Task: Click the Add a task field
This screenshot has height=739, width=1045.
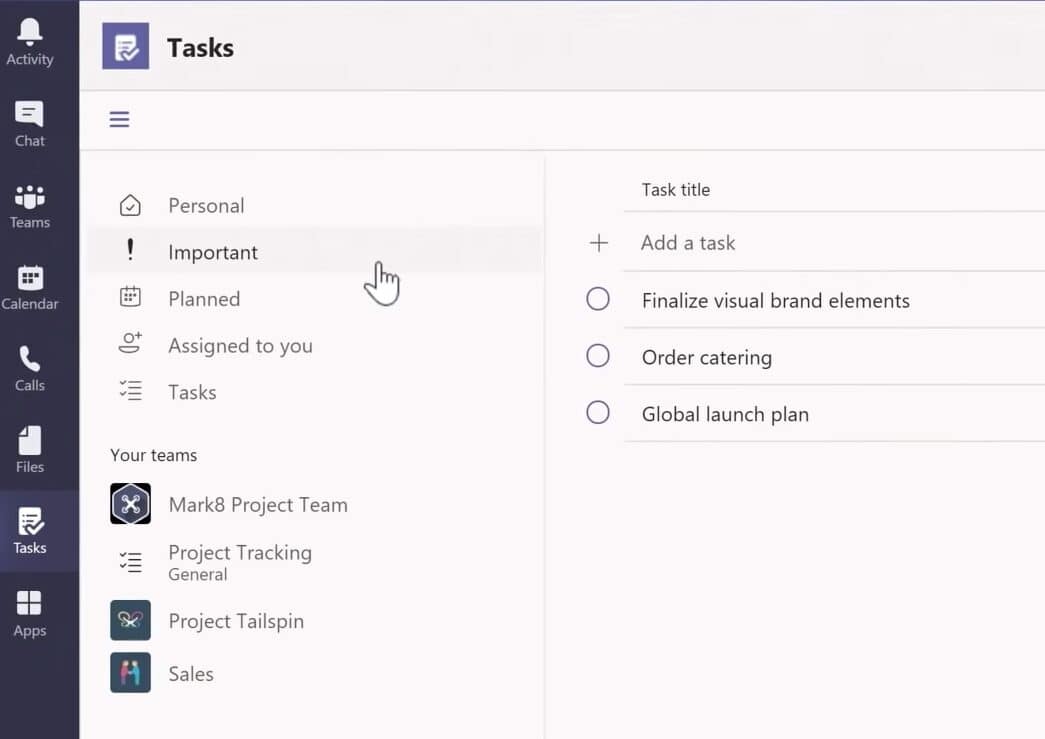Action: [x=688, y=243]
